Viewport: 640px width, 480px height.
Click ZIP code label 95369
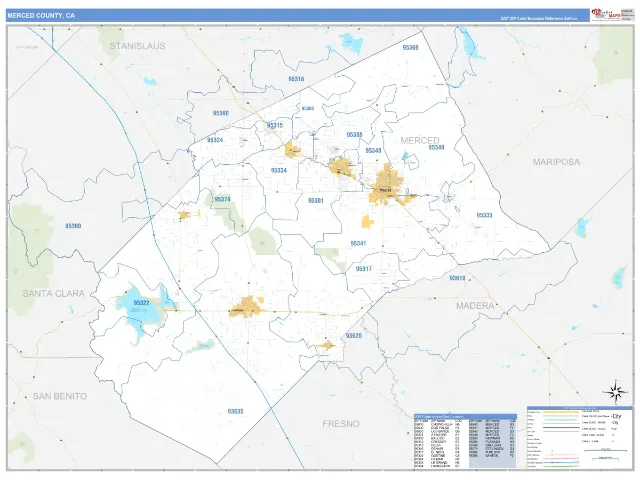(x=410, y=48)
